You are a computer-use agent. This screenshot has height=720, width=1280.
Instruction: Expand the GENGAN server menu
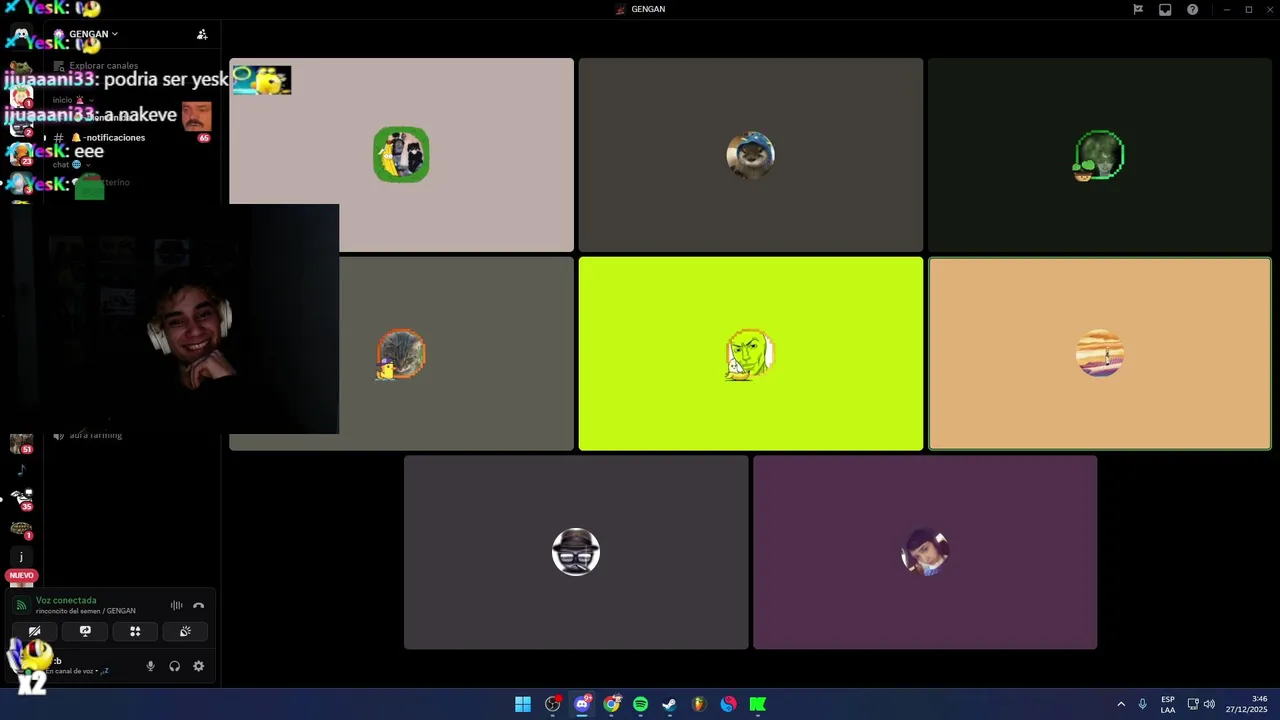[x=93, y=34]
